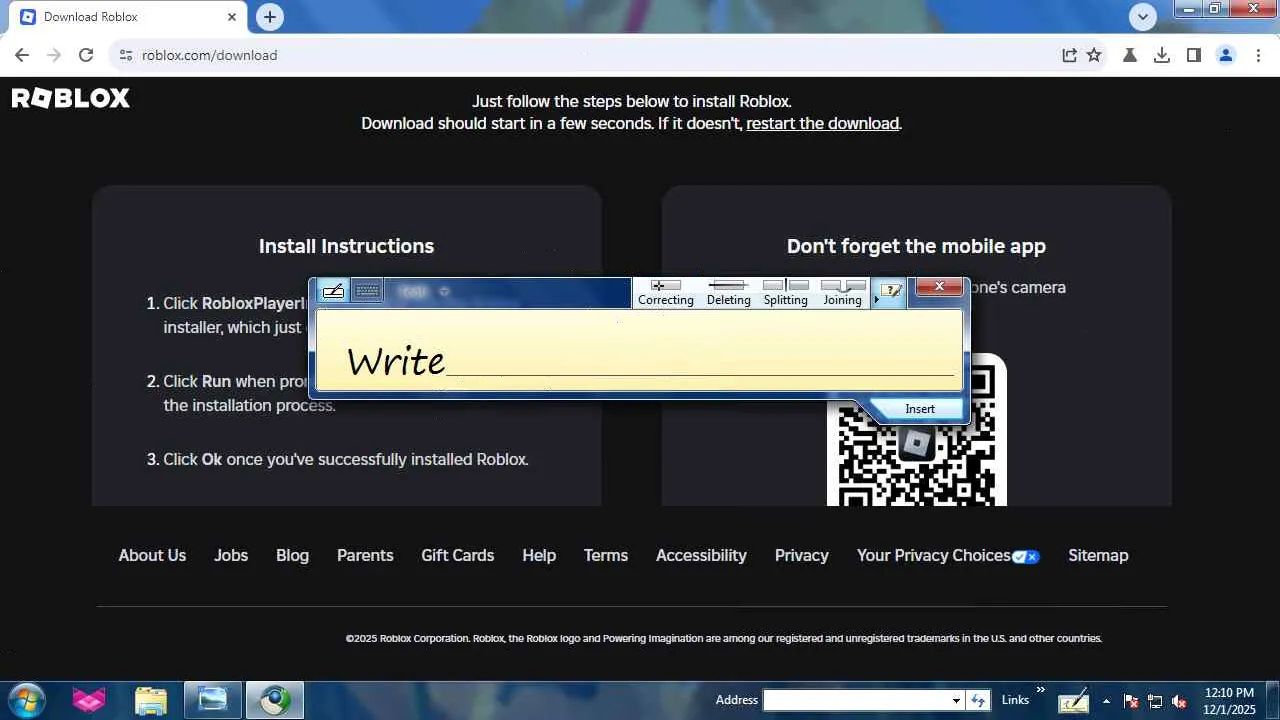Show the Joining gesture demo
Image resolution: width=1280 pixels, height=720 pixels.
(x=842, y=293)
